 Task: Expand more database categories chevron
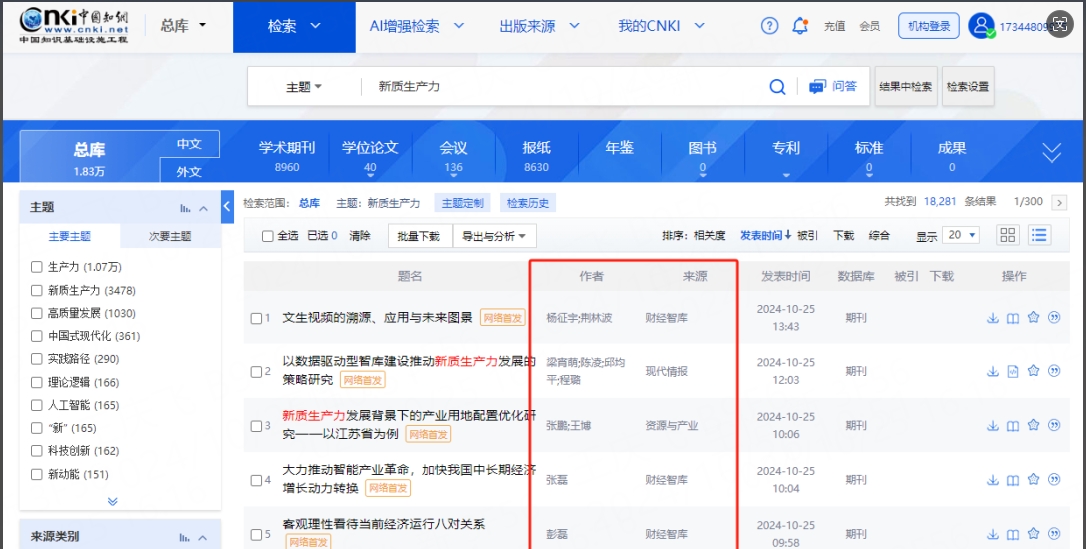click(1051, 152)
